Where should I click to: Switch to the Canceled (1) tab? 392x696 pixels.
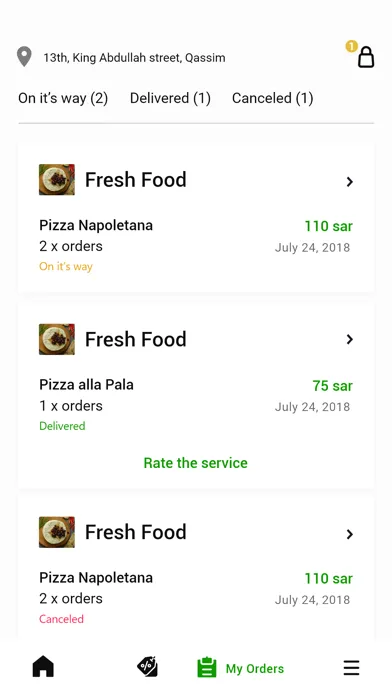pos(273,98)
